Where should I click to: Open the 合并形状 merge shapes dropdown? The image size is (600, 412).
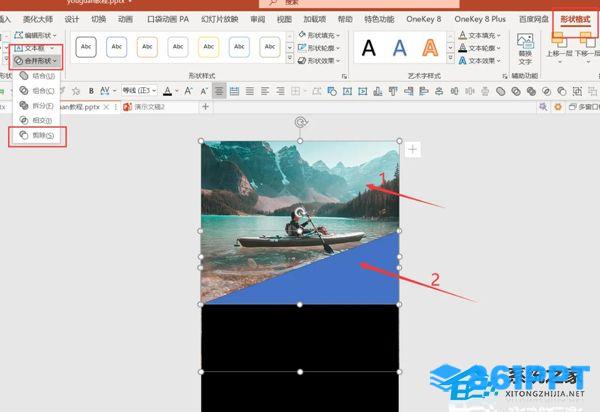coord(36,61)
